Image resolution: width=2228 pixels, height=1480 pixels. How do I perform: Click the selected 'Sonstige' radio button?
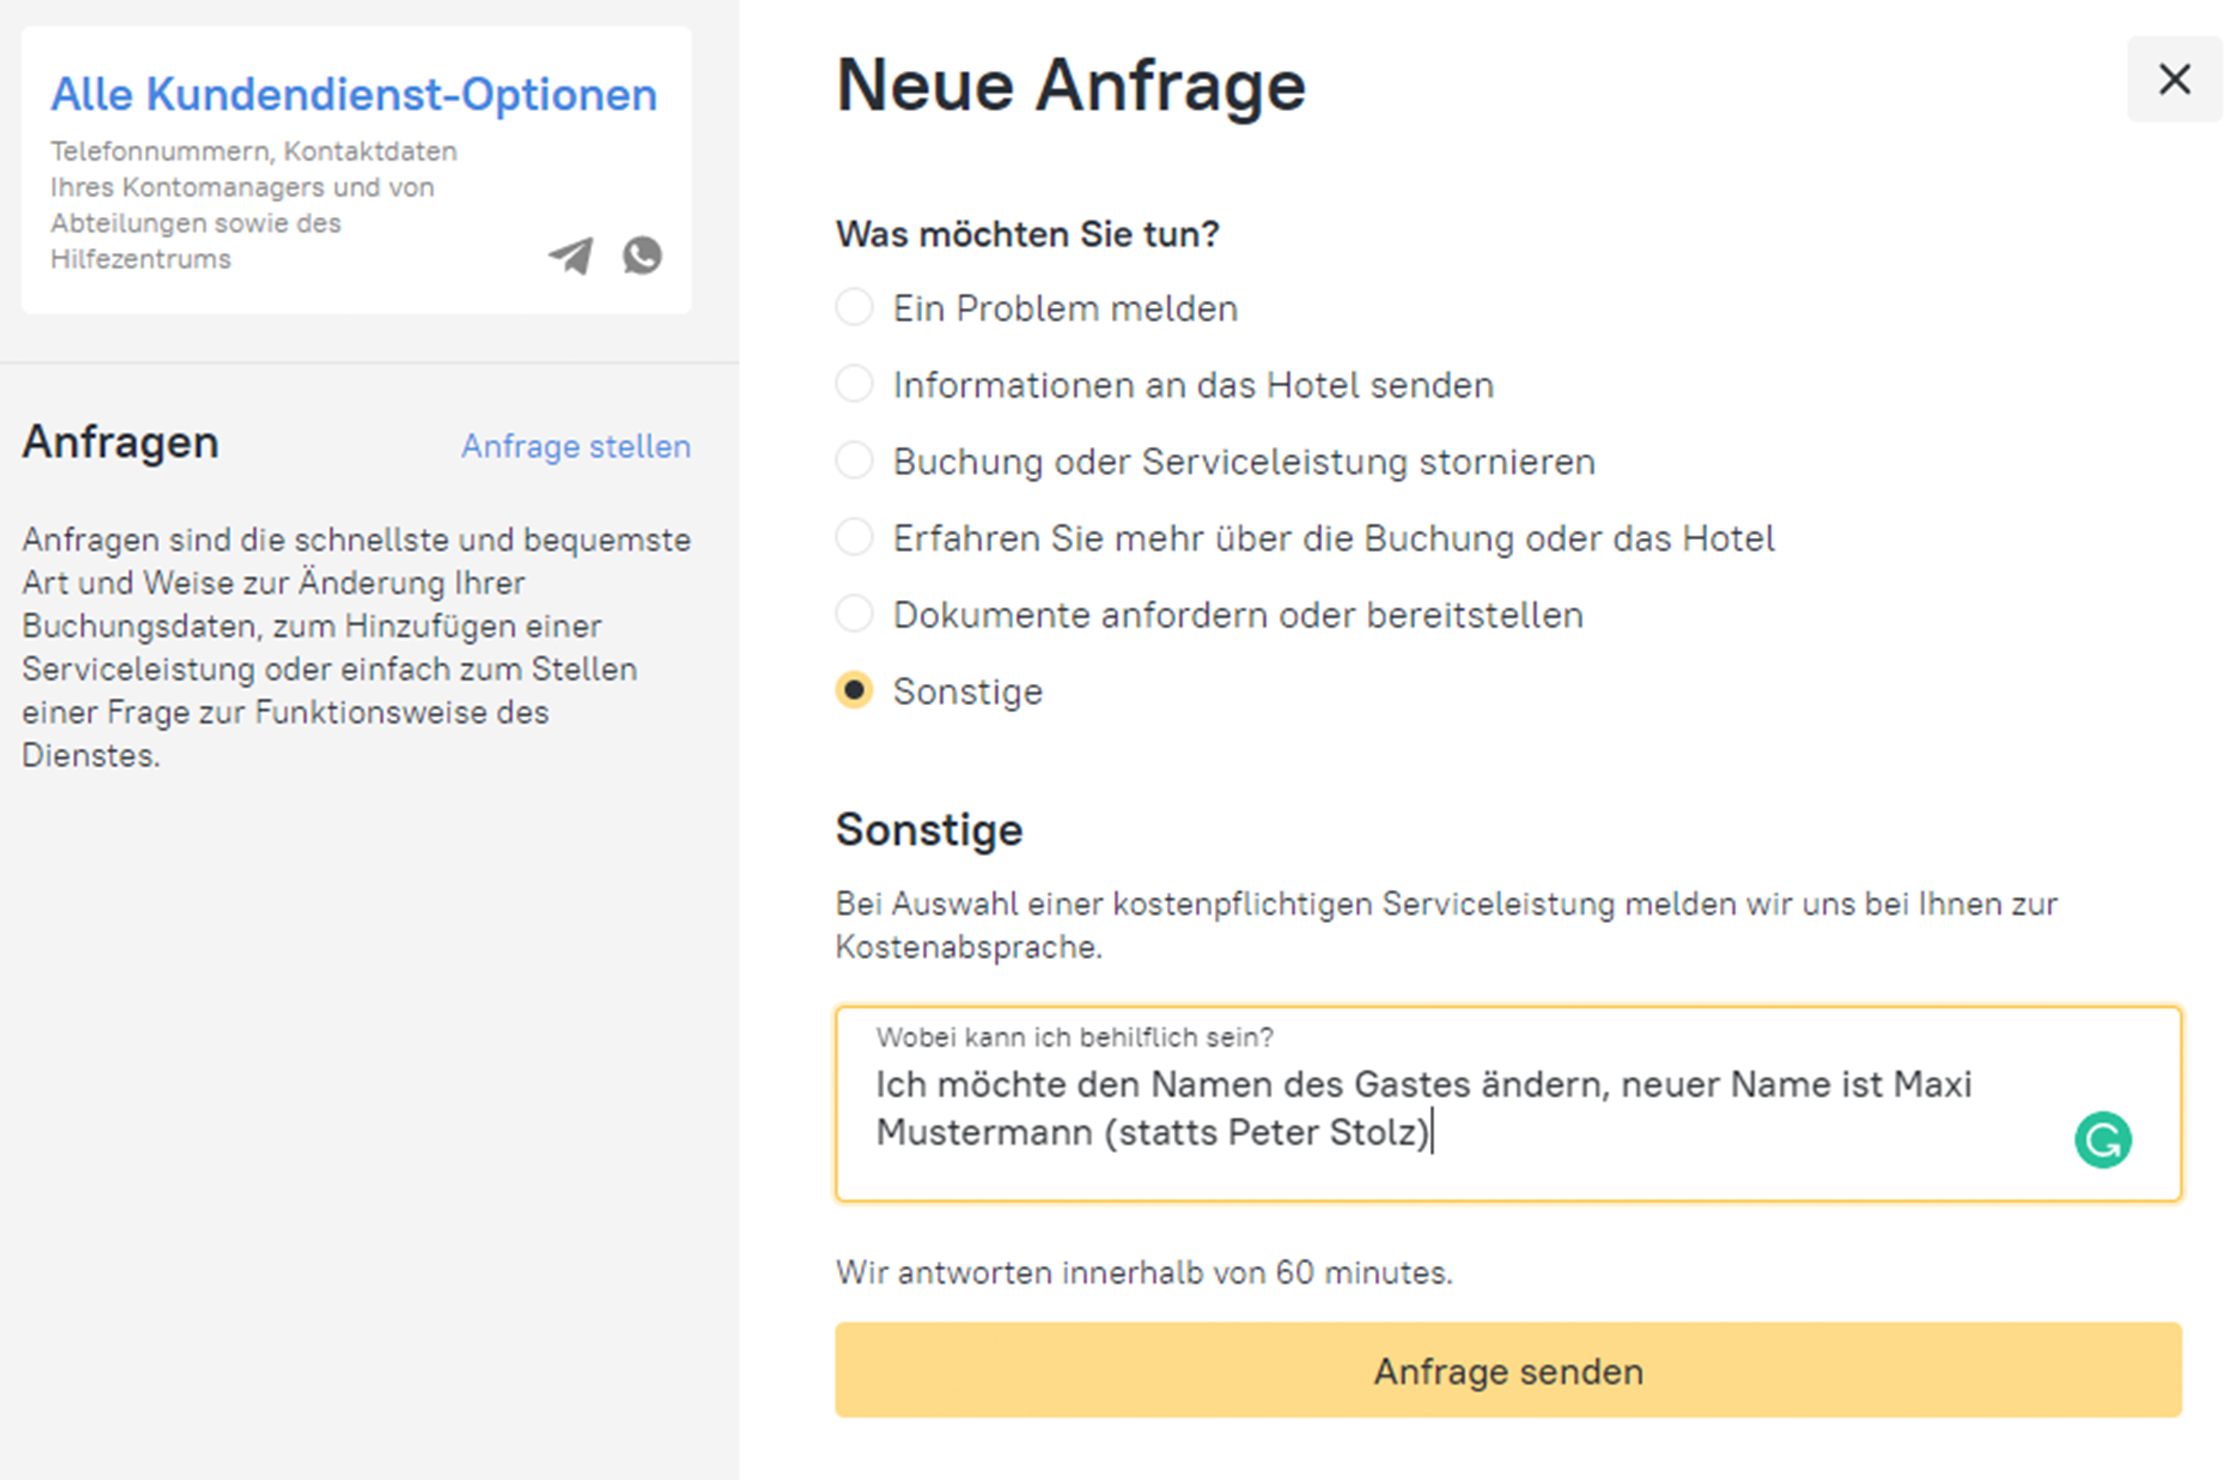(x=855, y=691)
